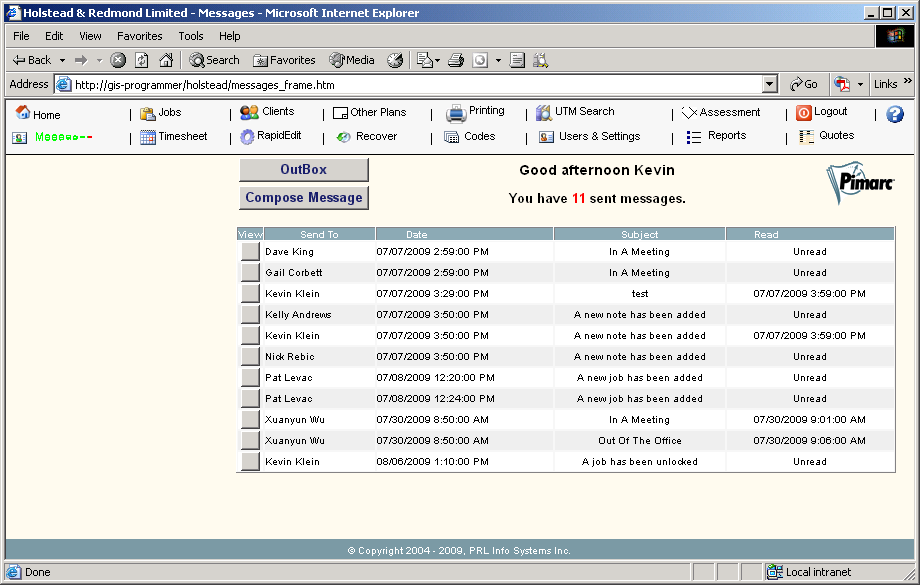View the Gail Corbett message
Viewport: 920px width, 585px height.
[250, 273]
